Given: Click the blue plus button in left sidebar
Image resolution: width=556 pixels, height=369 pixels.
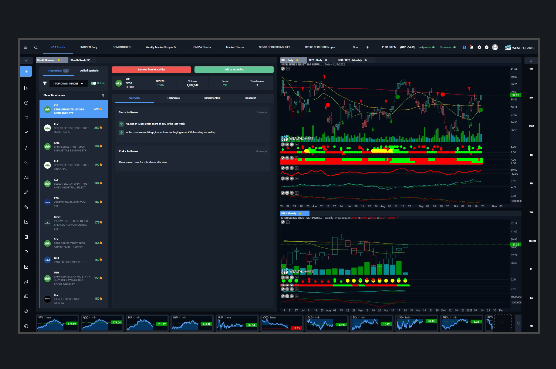Looking at the screenshot, I should pos(26,72).
